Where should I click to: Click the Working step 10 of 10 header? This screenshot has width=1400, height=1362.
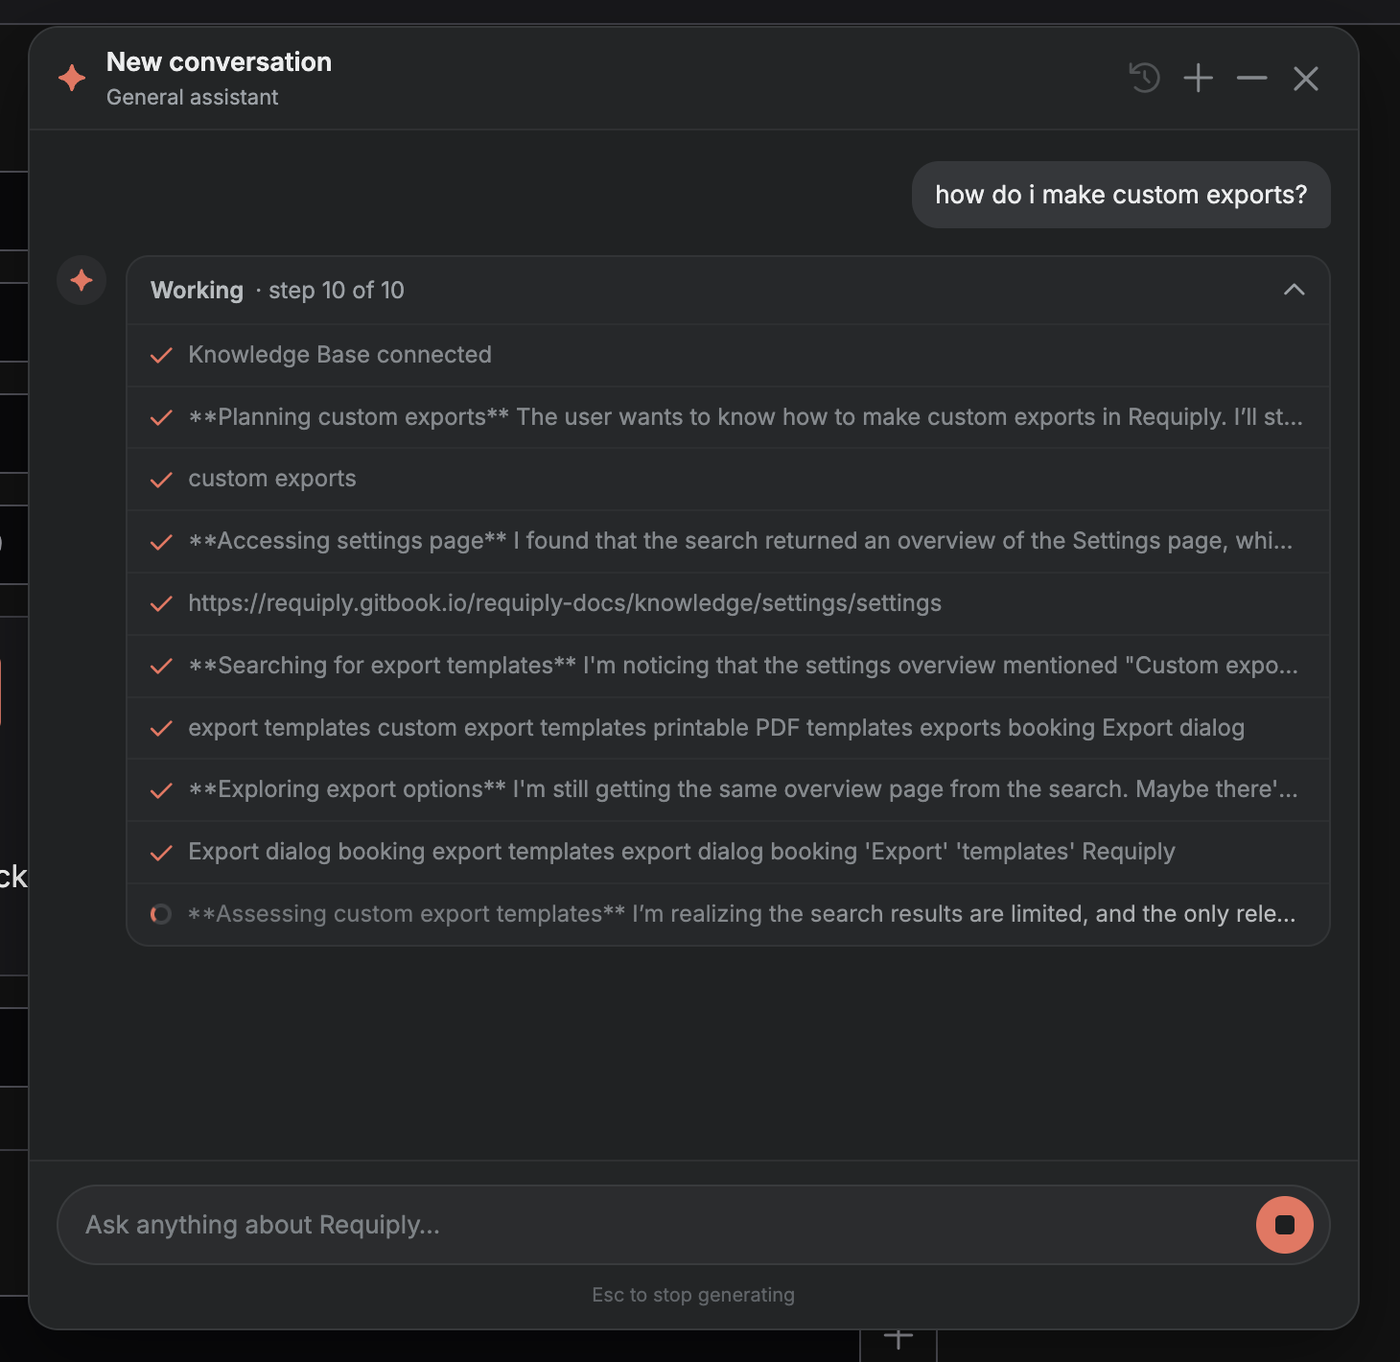[x=728, y=290]
